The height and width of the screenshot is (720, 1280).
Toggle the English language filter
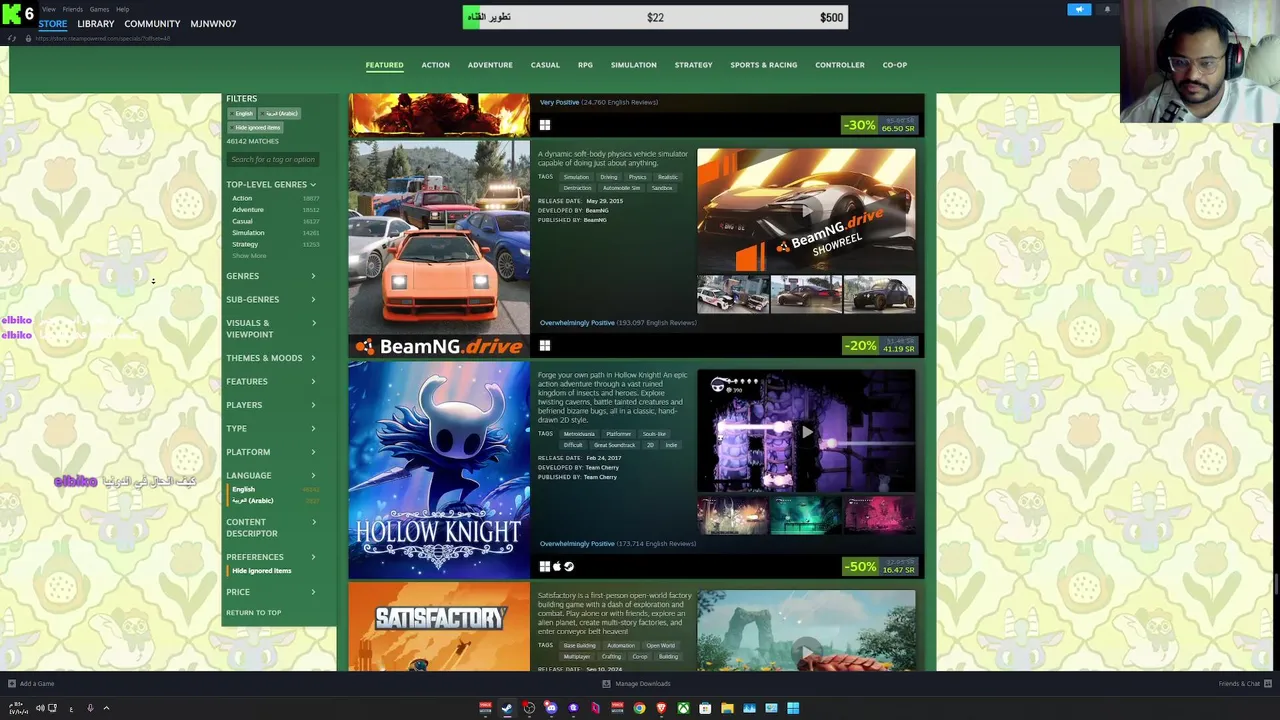(x=243, y=489)
